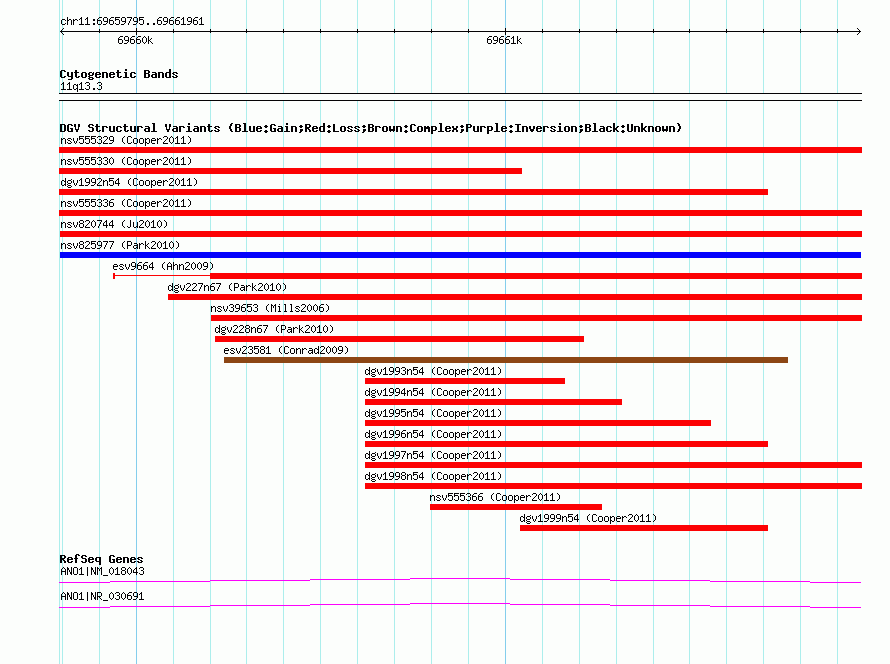The height and width of the screenshot is (664, 890).
Task: Open dgv1992n54 (Cooper2011) variant label
Action: tap(129, 182)
